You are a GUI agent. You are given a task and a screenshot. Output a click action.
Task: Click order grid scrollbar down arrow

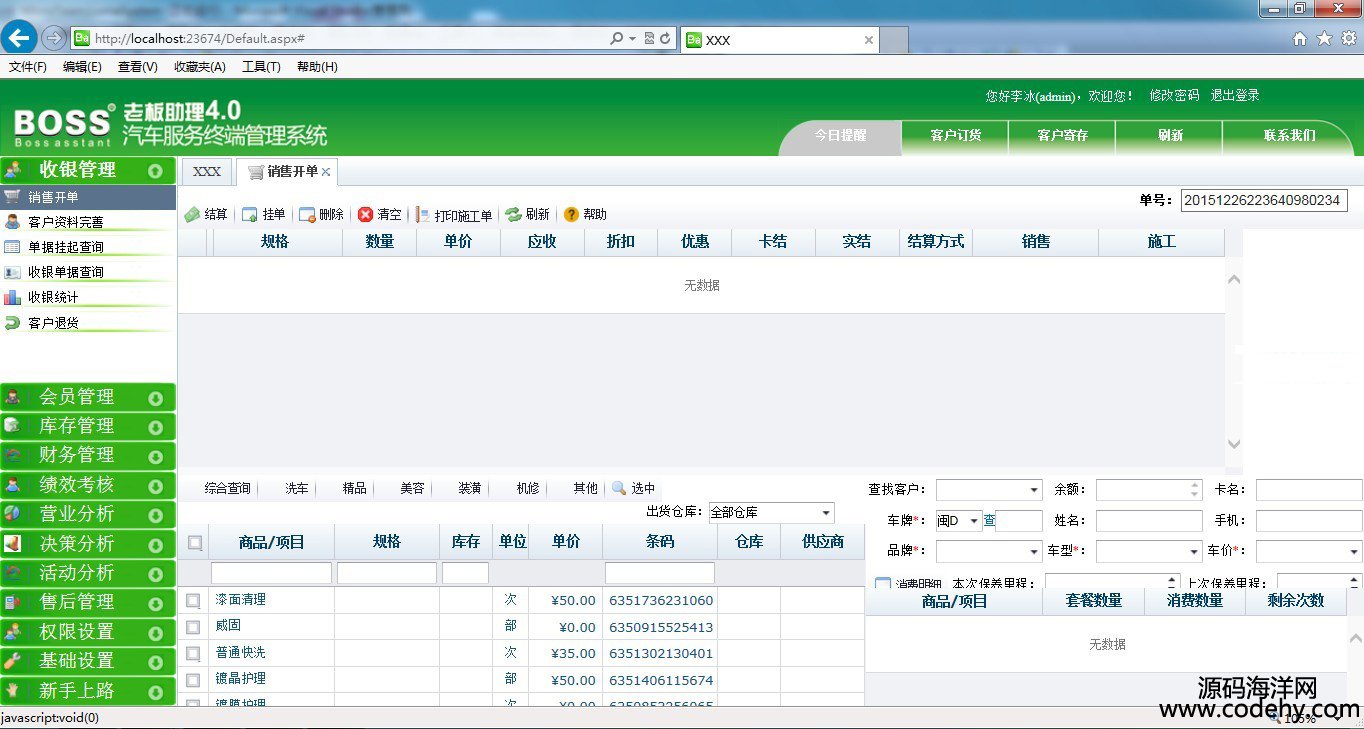click(x=1234, y=444)
